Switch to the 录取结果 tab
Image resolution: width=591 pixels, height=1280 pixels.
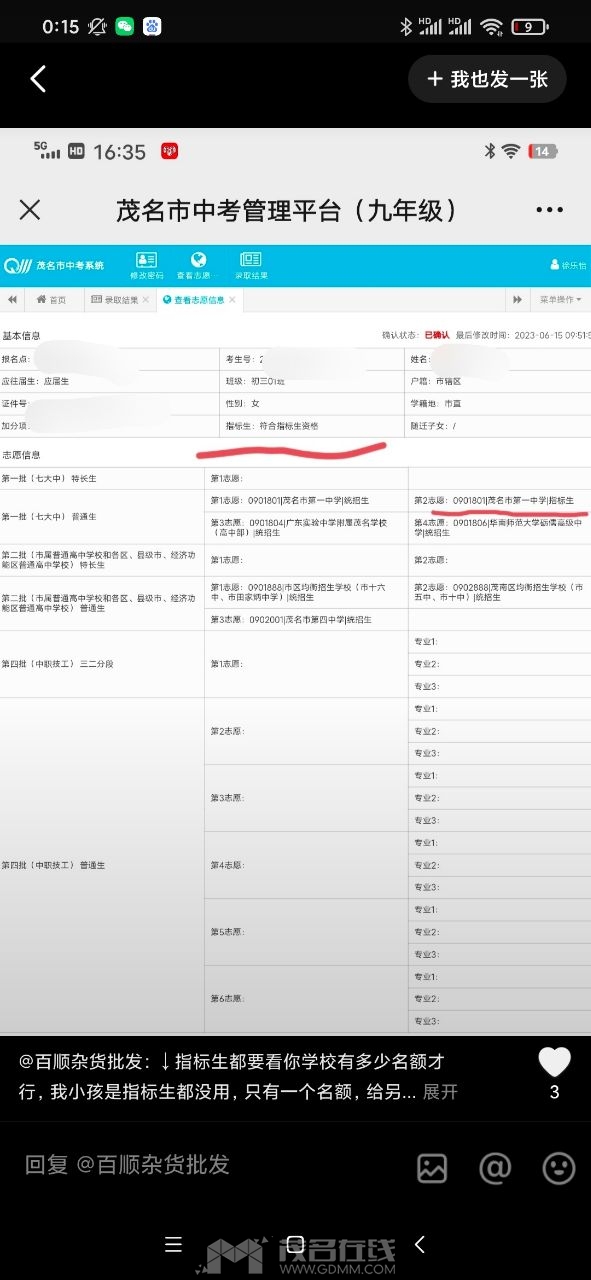(x=118, y=300)
